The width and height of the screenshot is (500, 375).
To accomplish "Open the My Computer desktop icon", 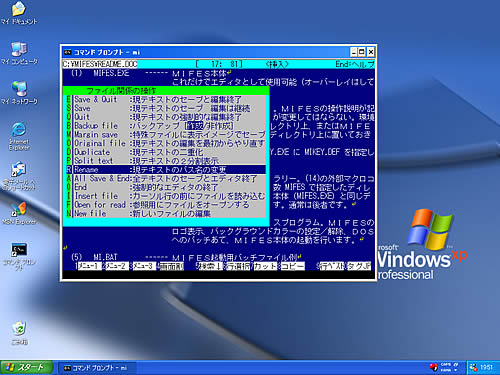I will click(19, 53).
